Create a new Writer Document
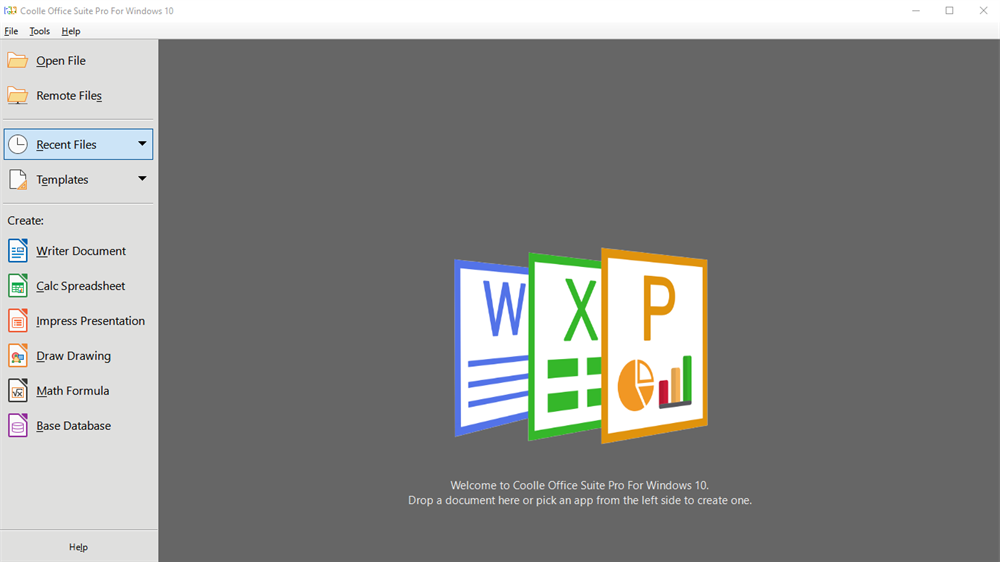Screen dimensions: 1000x562 coord(78,251)
